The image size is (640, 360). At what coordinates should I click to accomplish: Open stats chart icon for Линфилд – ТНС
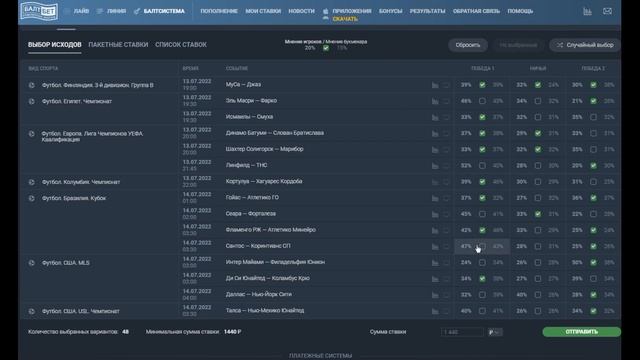point(435,165)
